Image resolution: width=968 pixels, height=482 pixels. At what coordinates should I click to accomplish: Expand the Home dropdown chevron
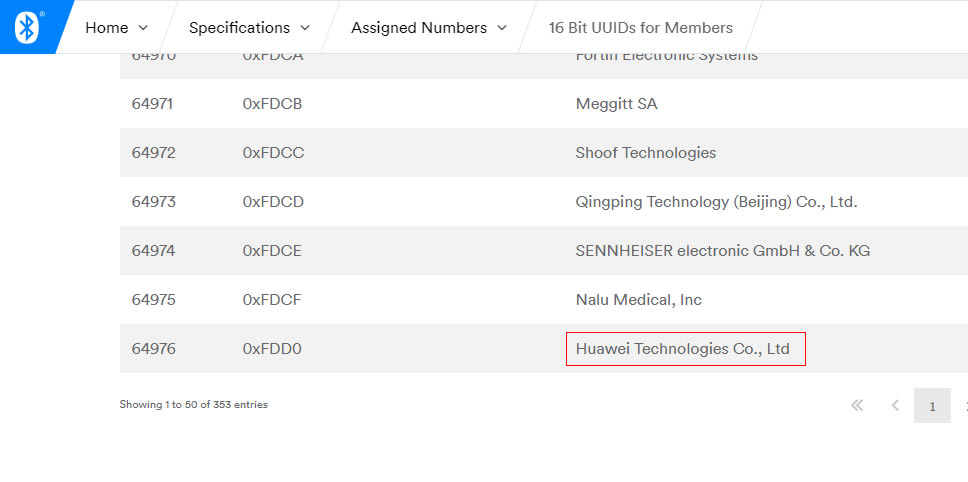pos(143,28)
